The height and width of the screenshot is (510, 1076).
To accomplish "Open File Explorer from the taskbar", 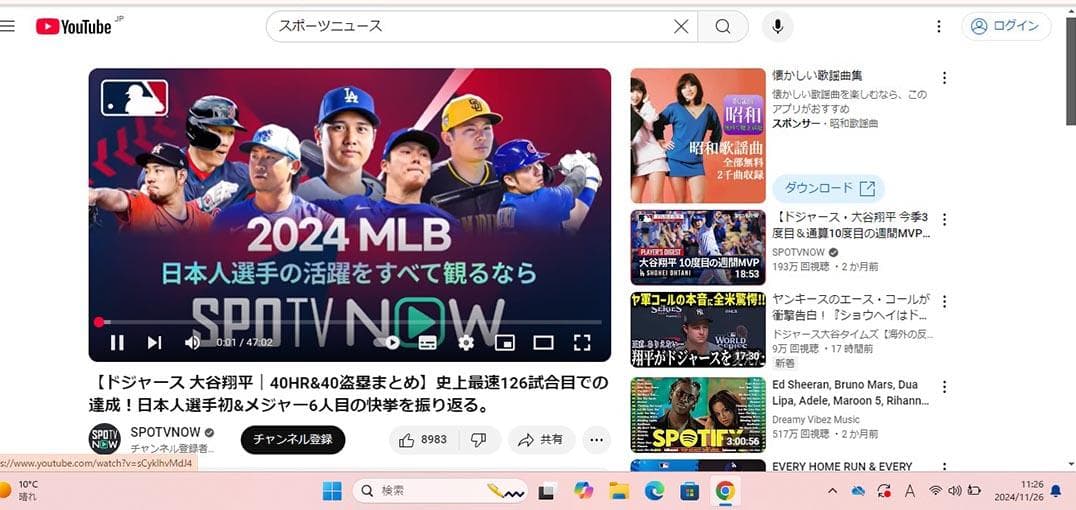I will point(619,491).
